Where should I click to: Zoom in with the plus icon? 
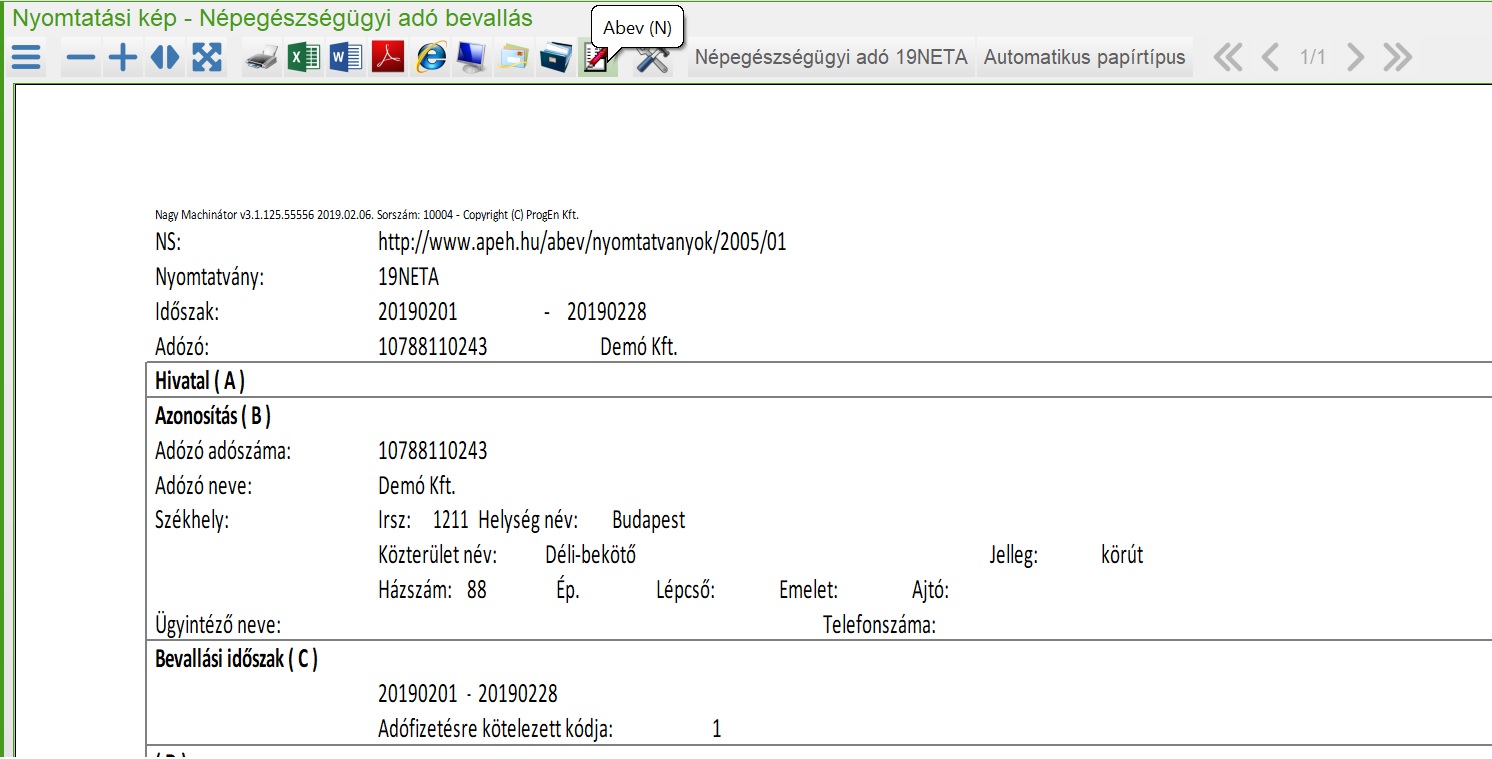pos(122,58)
